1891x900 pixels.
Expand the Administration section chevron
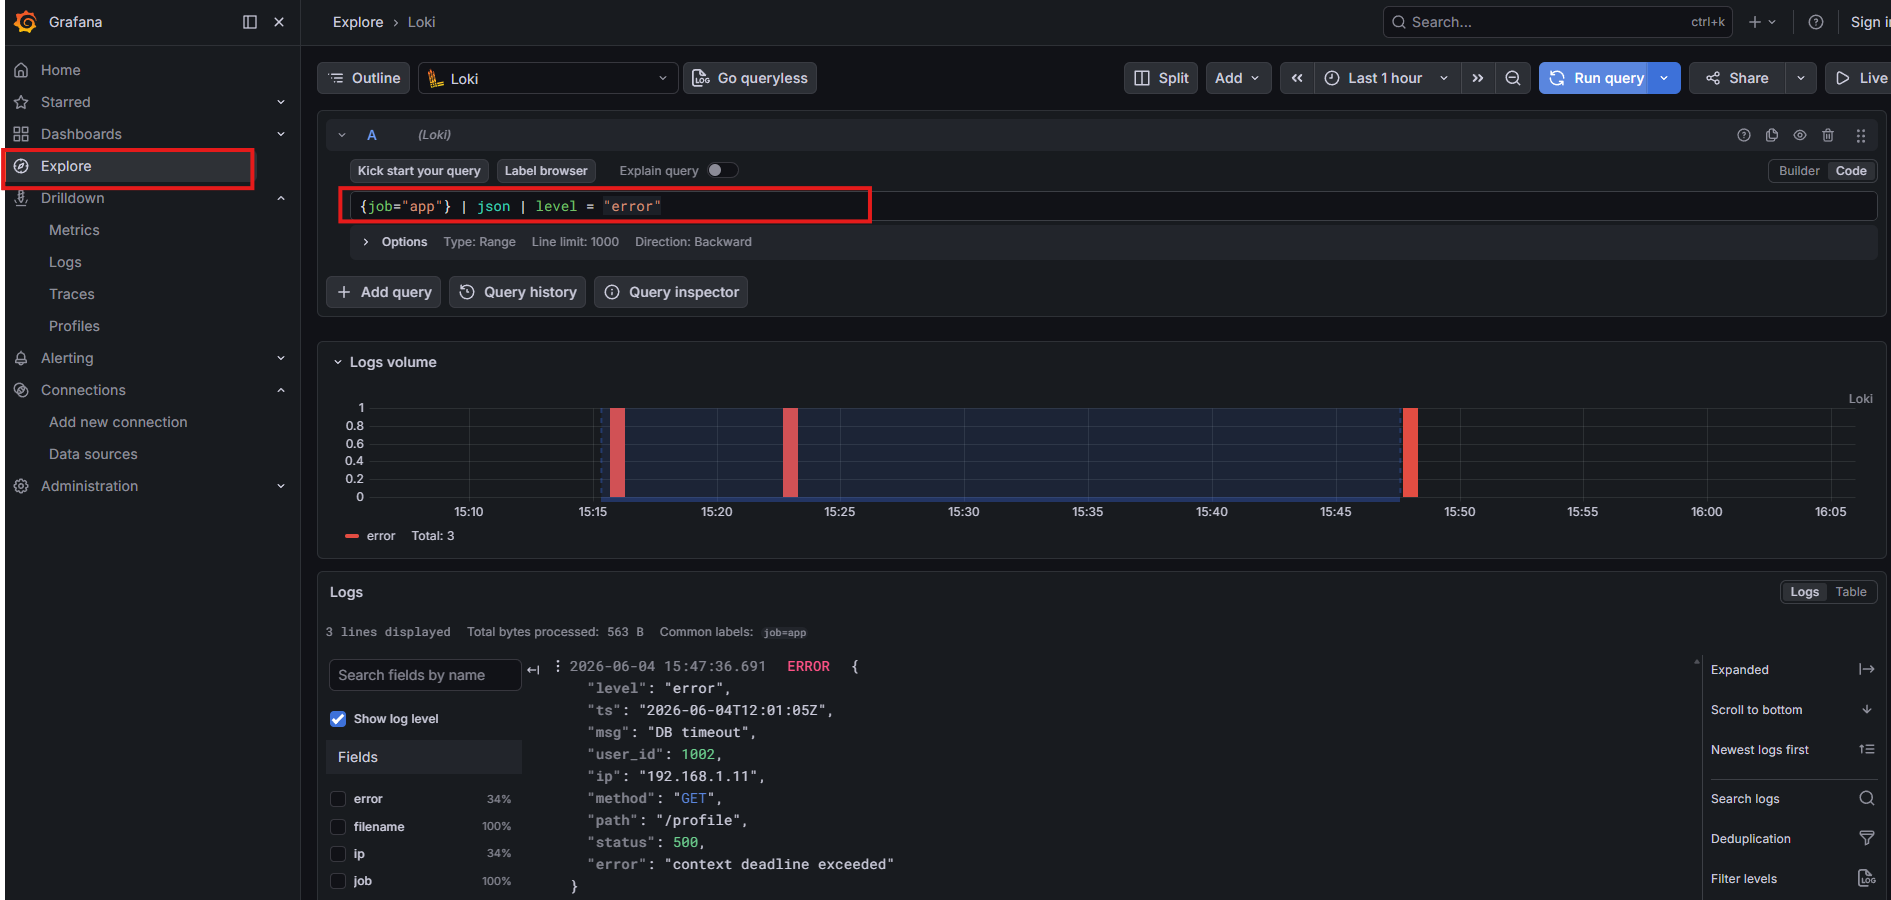[x=281, y=486]
